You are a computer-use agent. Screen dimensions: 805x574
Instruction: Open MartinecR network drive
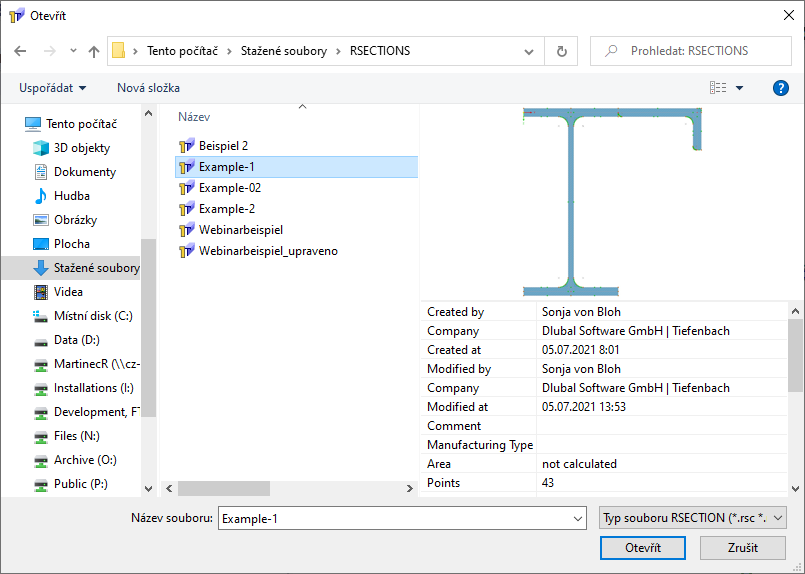[87, 364]
